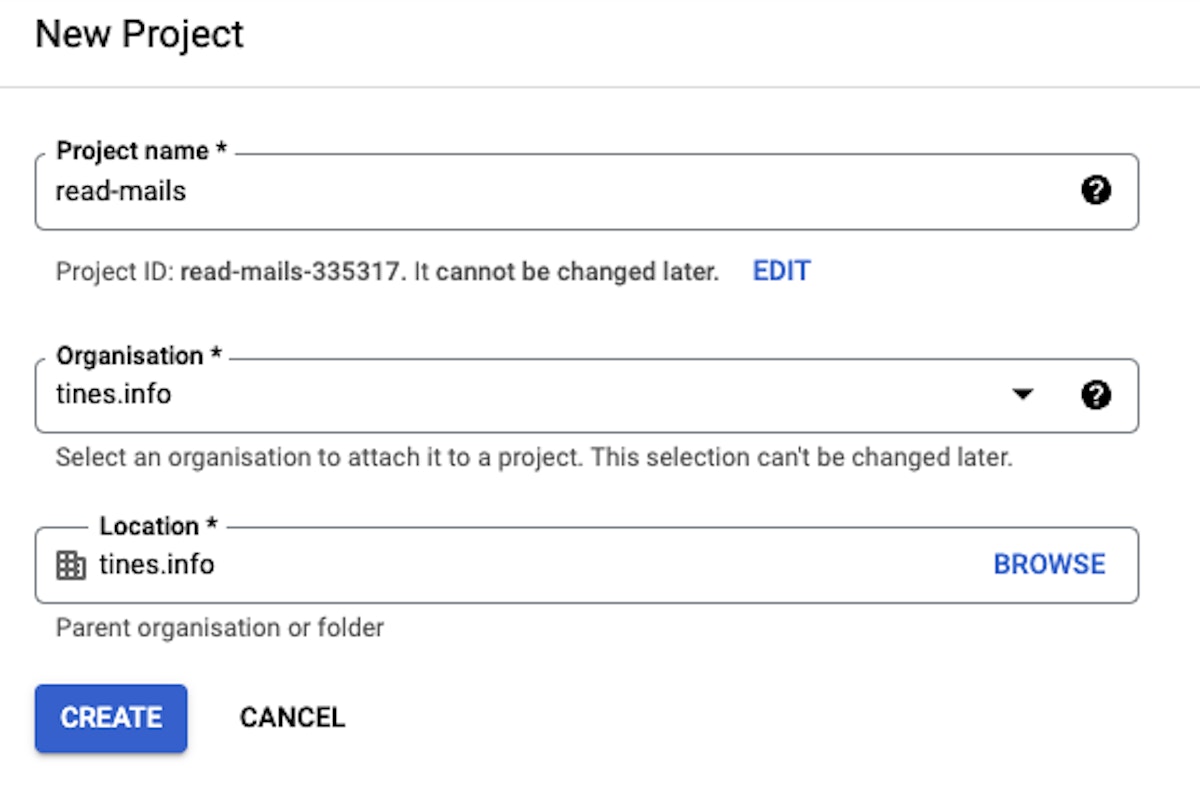
Task: Click the help icon beside Project name
Action: [x=1096, y=191]
